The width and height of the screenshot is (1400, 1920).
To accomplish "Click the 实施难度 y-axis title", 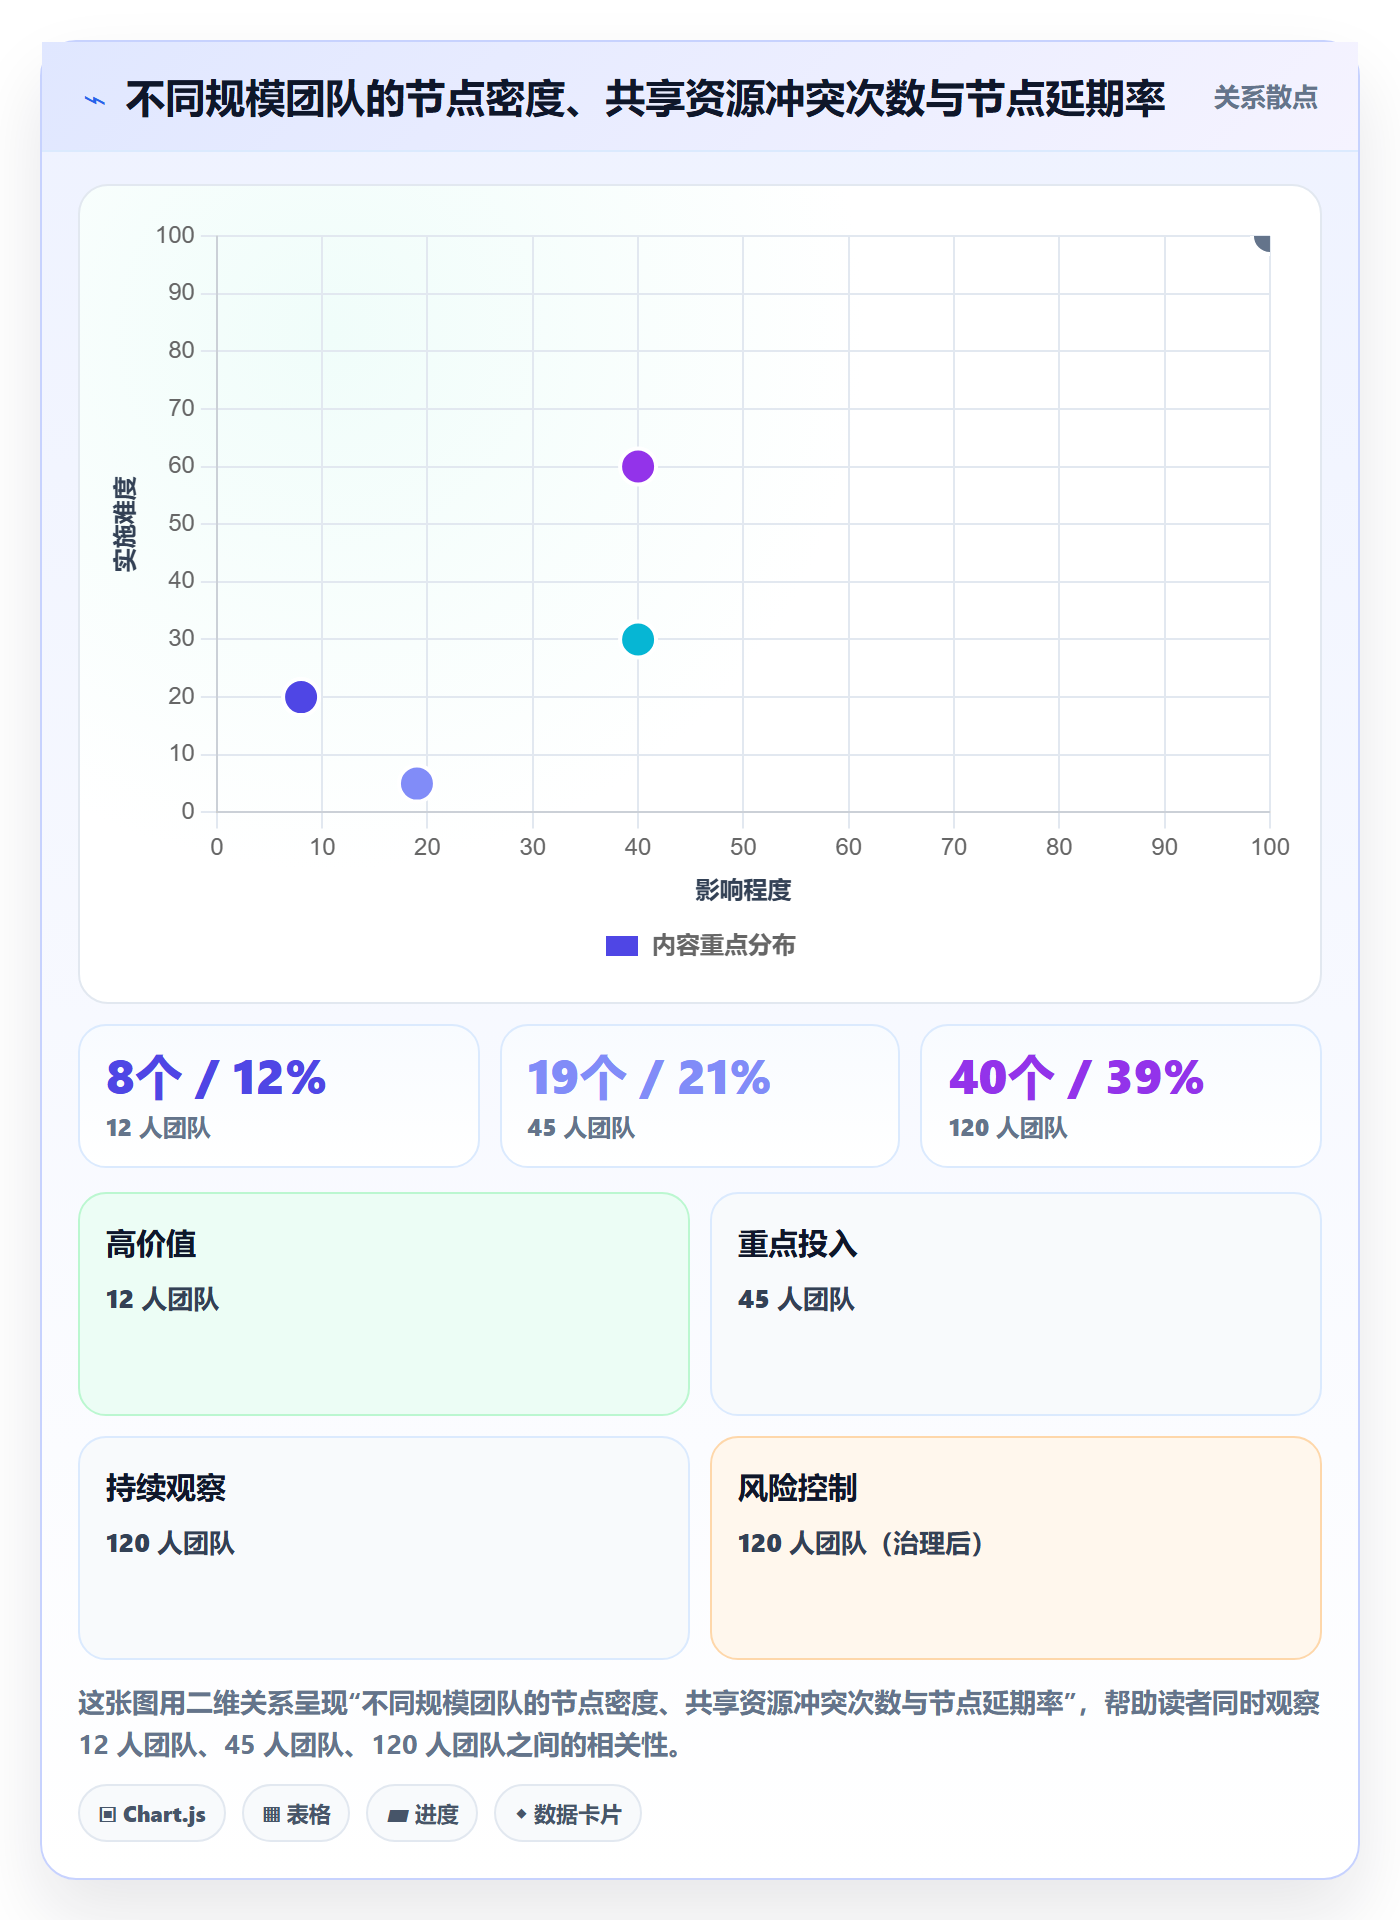I will [x=125, y=524].
